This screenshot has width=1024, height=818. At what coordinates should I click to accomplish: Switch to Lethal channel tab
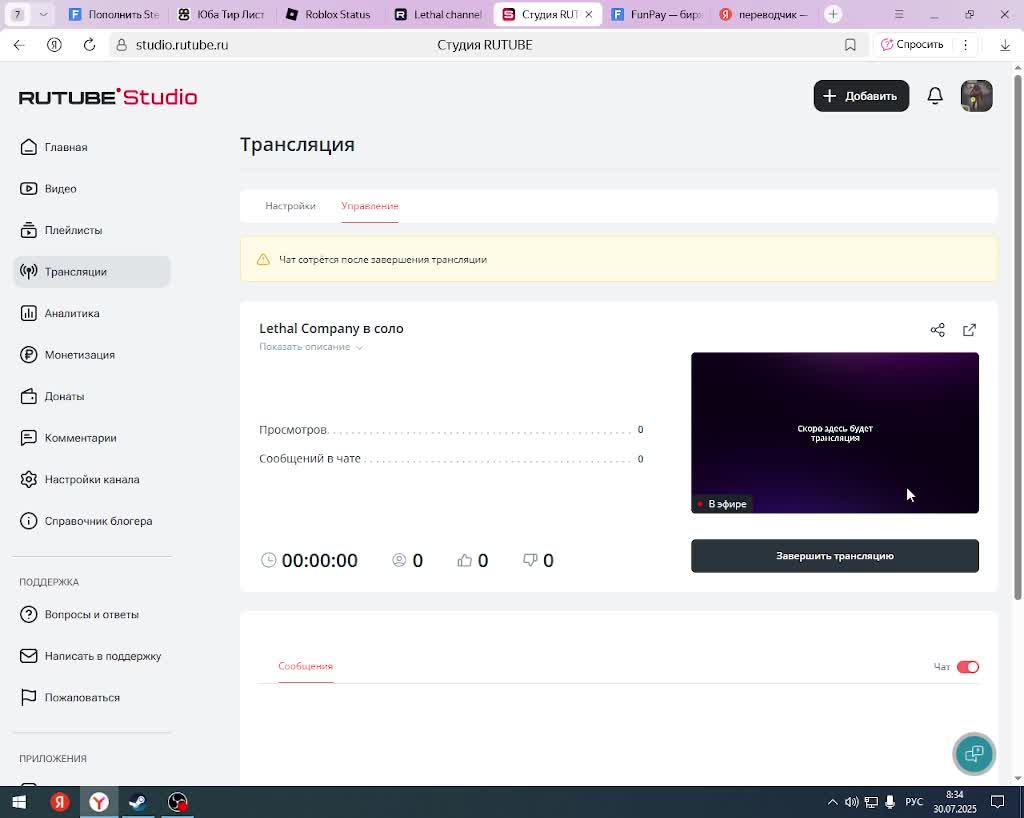tap(439, 14)
